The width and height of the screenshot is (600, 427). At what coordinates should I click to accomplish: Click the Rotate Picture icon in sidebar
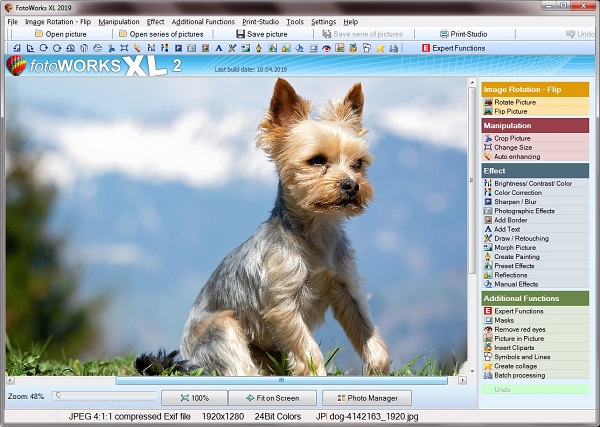pos(487,102)
